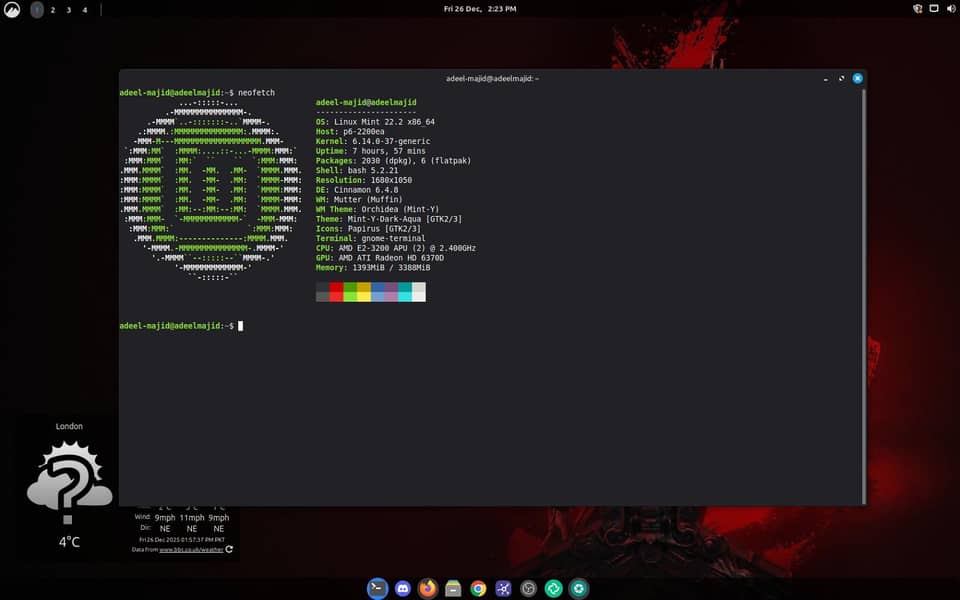Open the date and time calendar

tap(480, 9)
